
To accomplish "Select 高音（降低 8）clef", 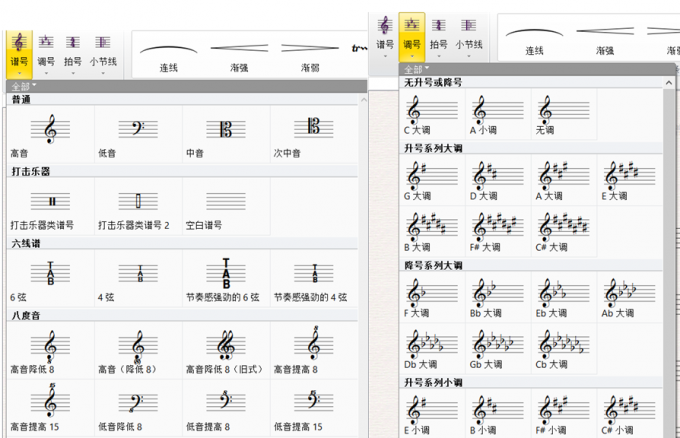I will [x=138, y=350].
